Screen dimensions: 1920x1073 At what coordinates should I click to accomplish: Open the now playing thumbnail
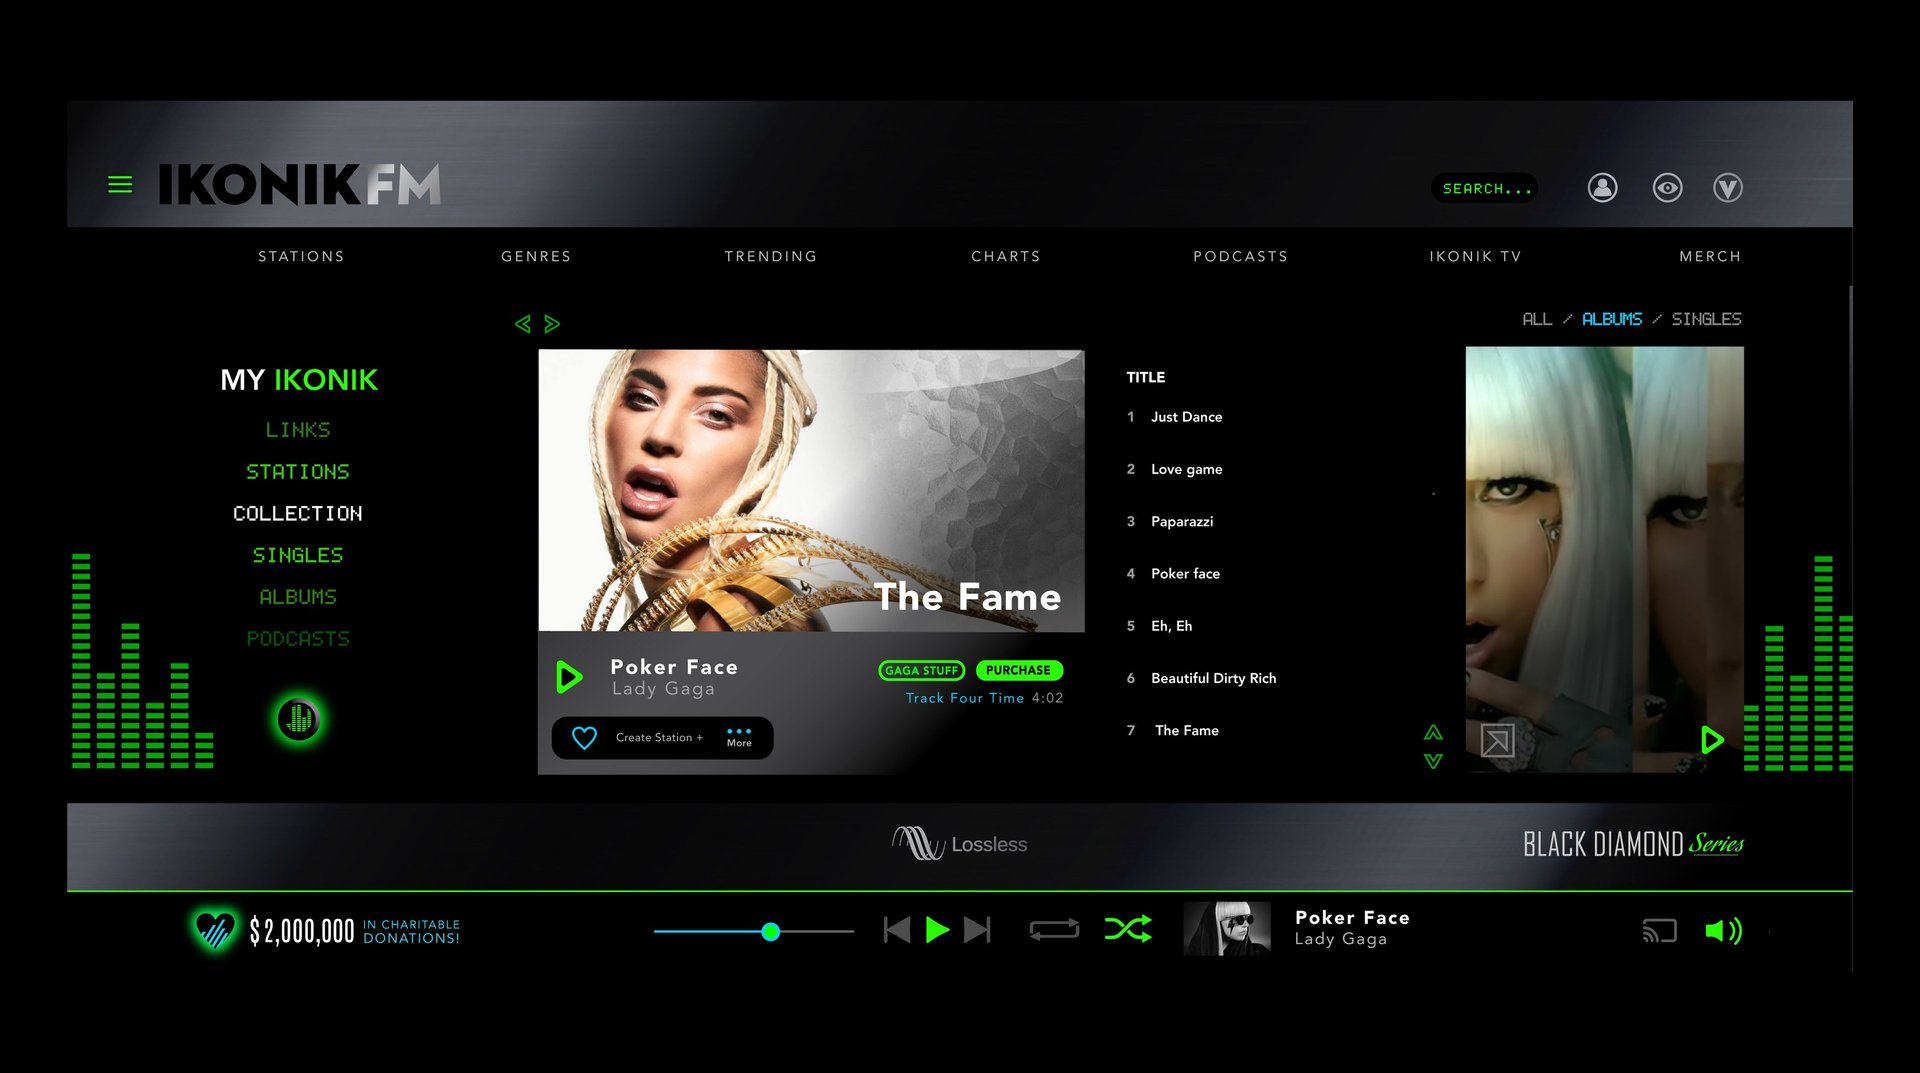tap(1227, 929)
